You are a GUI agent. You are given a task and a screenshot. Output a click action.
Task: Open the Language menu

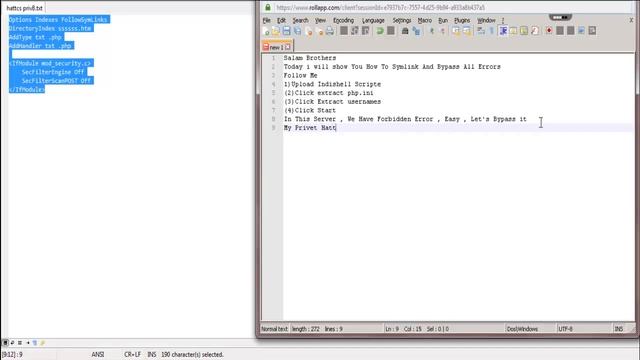pos(373,20)
